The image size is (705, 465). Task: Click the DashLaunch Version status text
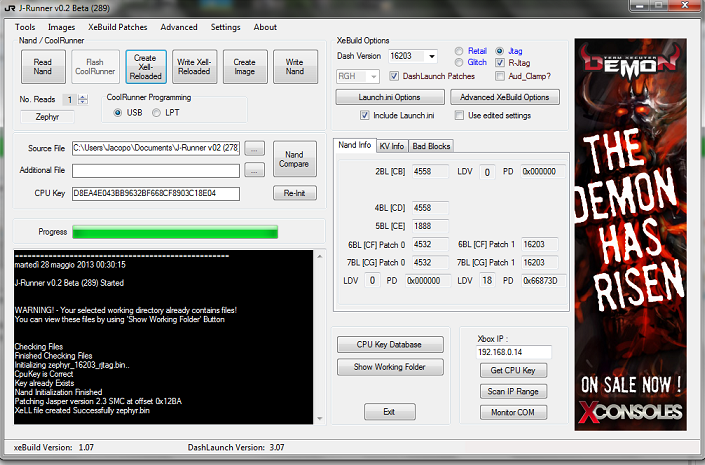tap(236, 447)
